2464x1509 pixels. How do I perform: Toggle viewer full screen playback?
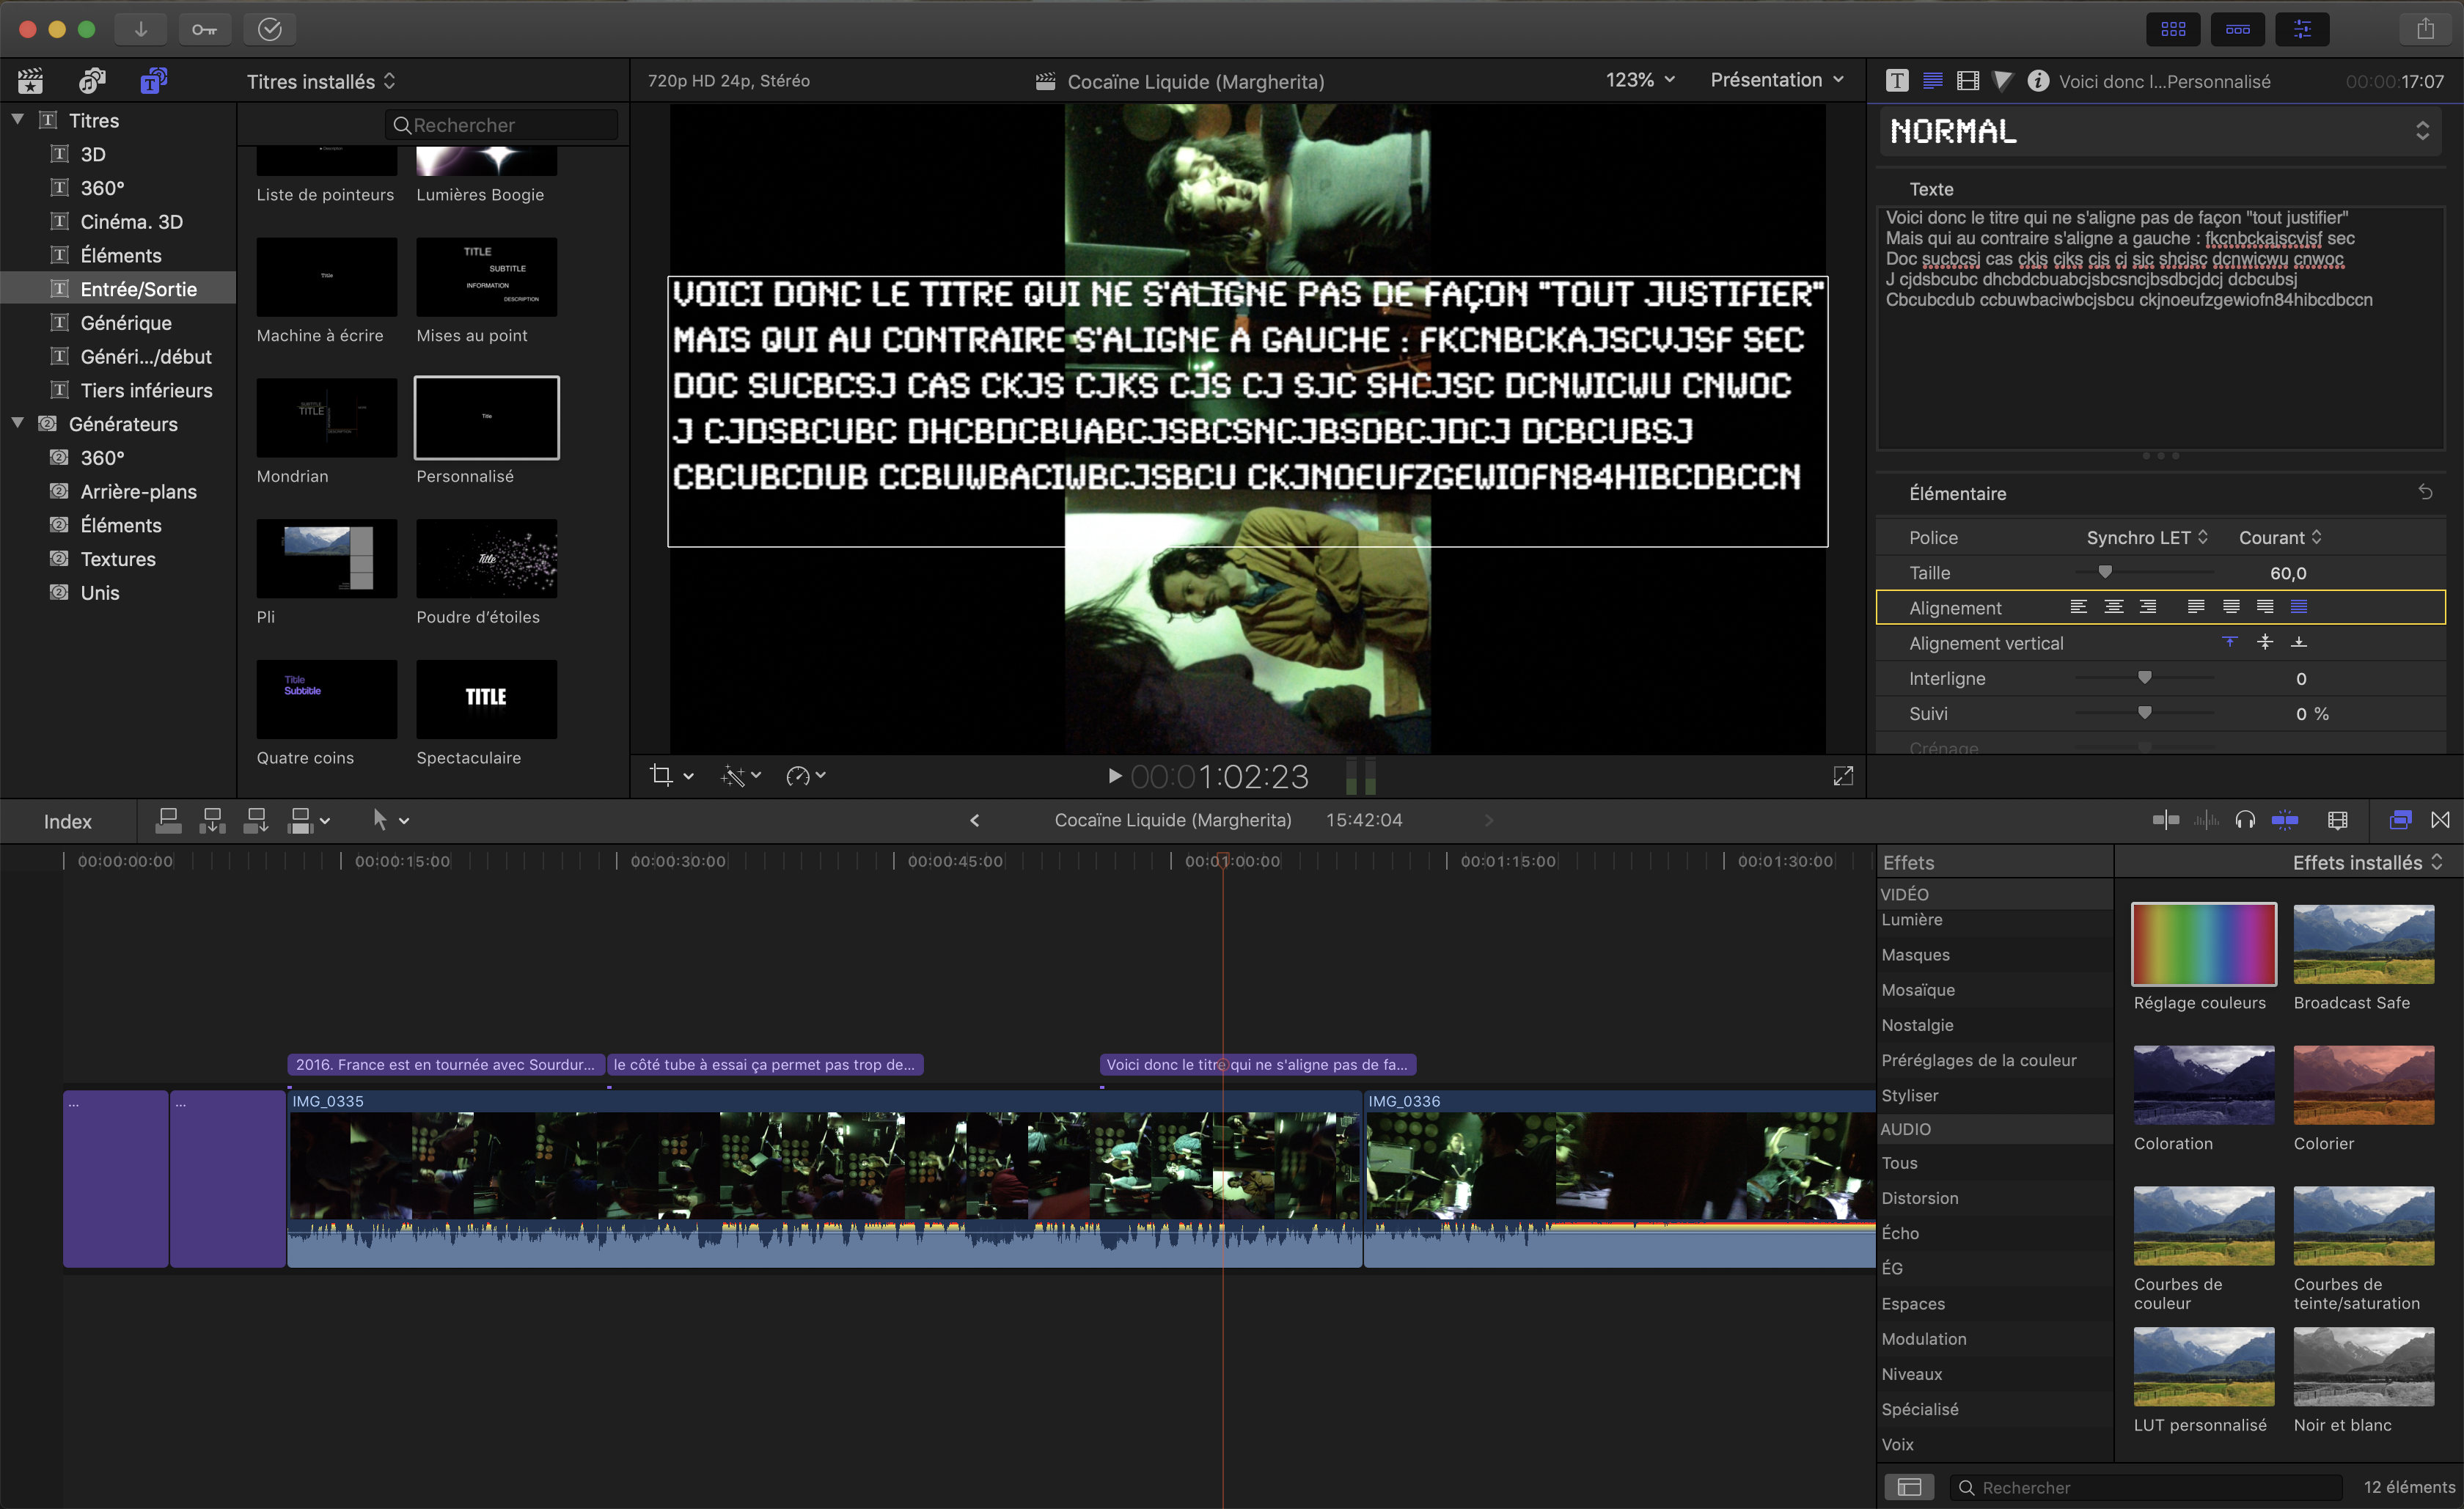pos(1843,776)
